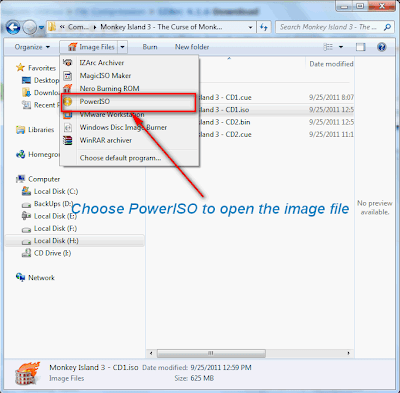Click the search magnifier icon
This screenshot has width=400, height=393.
[x=387, y=27]
